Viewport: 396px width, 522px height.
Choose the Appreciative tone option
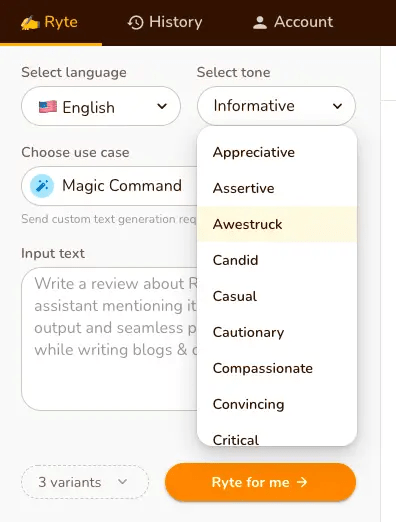[x=277, y=152]
